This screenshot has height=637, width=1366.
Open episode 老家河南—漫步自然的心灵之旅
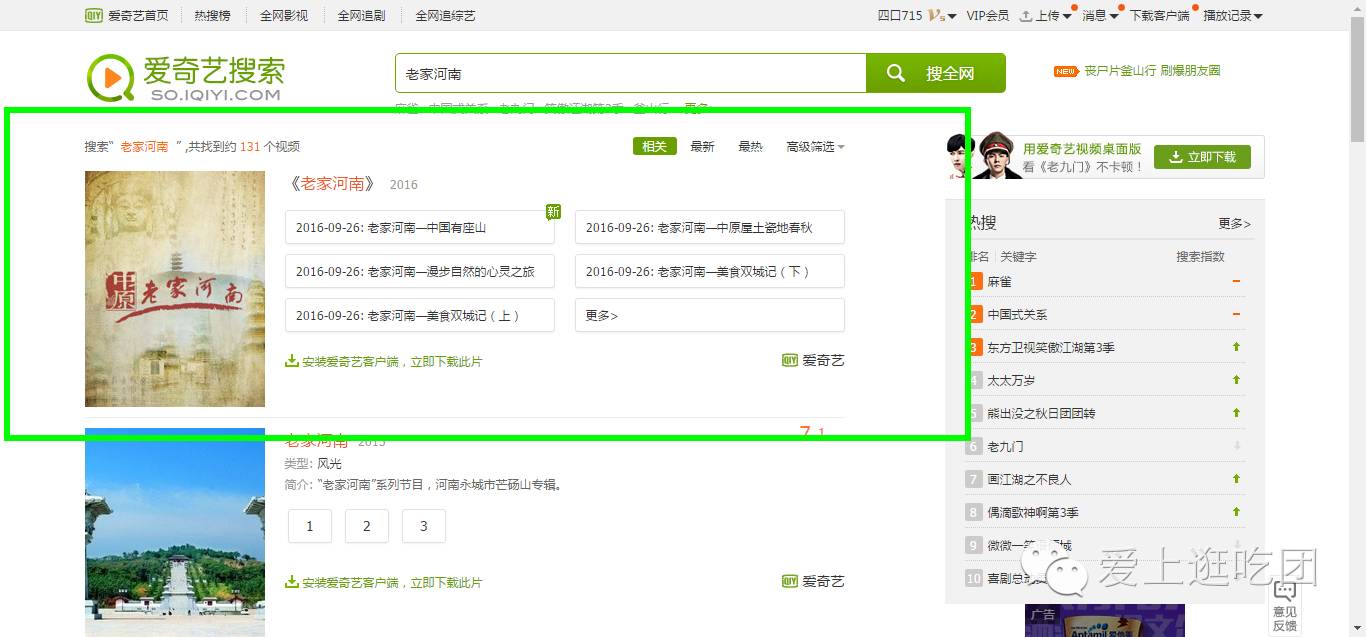[x=420, y=271]
